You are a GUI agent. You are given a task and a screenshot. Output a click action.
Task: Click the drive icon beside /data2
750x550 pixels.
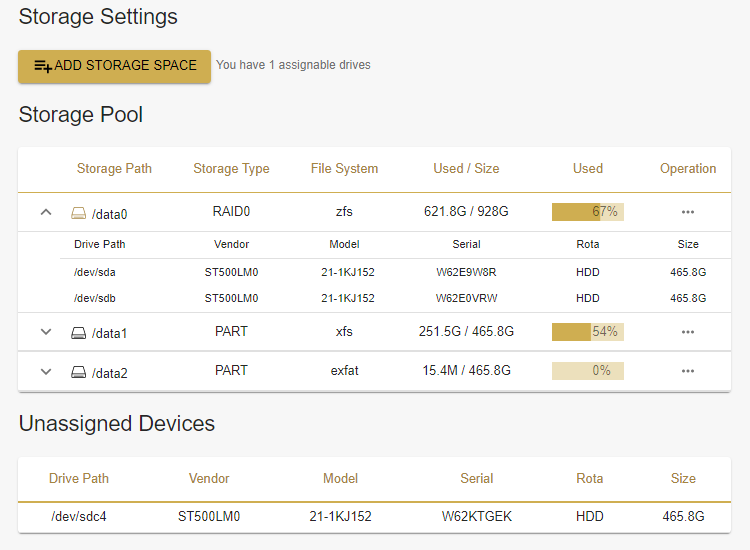[x=78, y=373]
